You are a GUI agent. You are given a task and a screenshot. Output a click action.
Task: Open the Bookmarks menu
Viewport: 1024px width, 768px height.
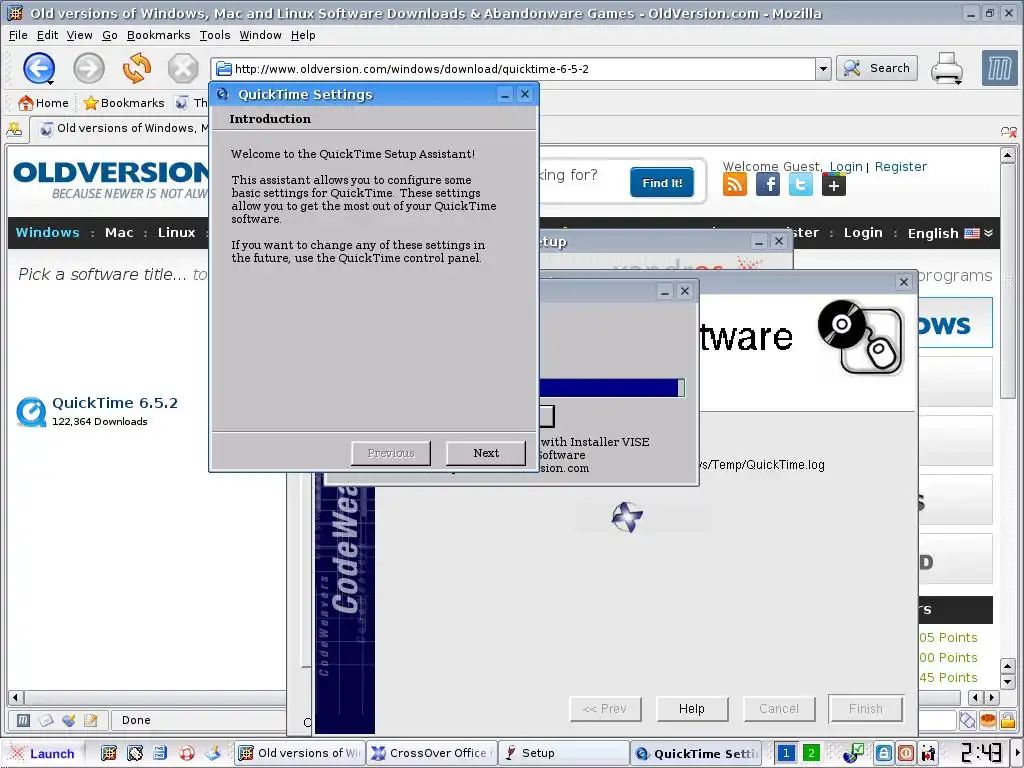pos(159,35)
